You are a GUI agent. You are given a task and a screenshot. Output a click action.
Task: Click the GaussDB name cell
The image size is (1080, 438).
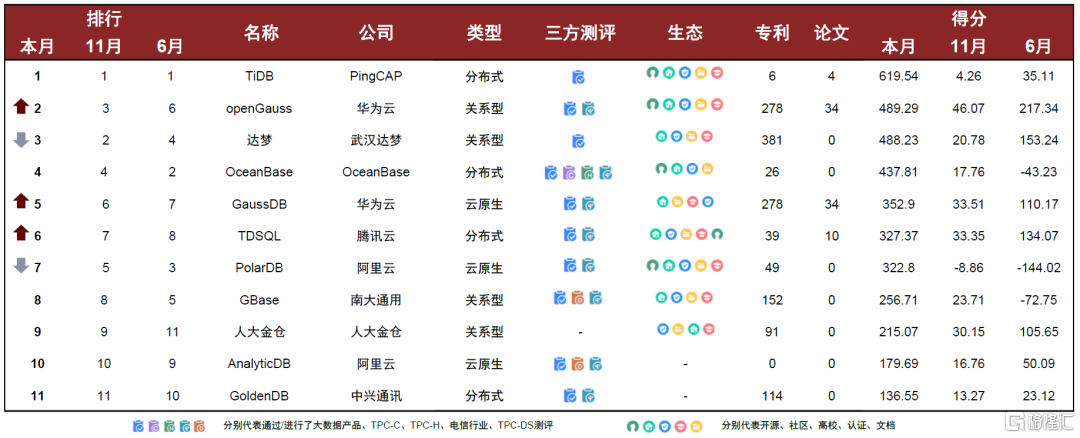(259, 204)
